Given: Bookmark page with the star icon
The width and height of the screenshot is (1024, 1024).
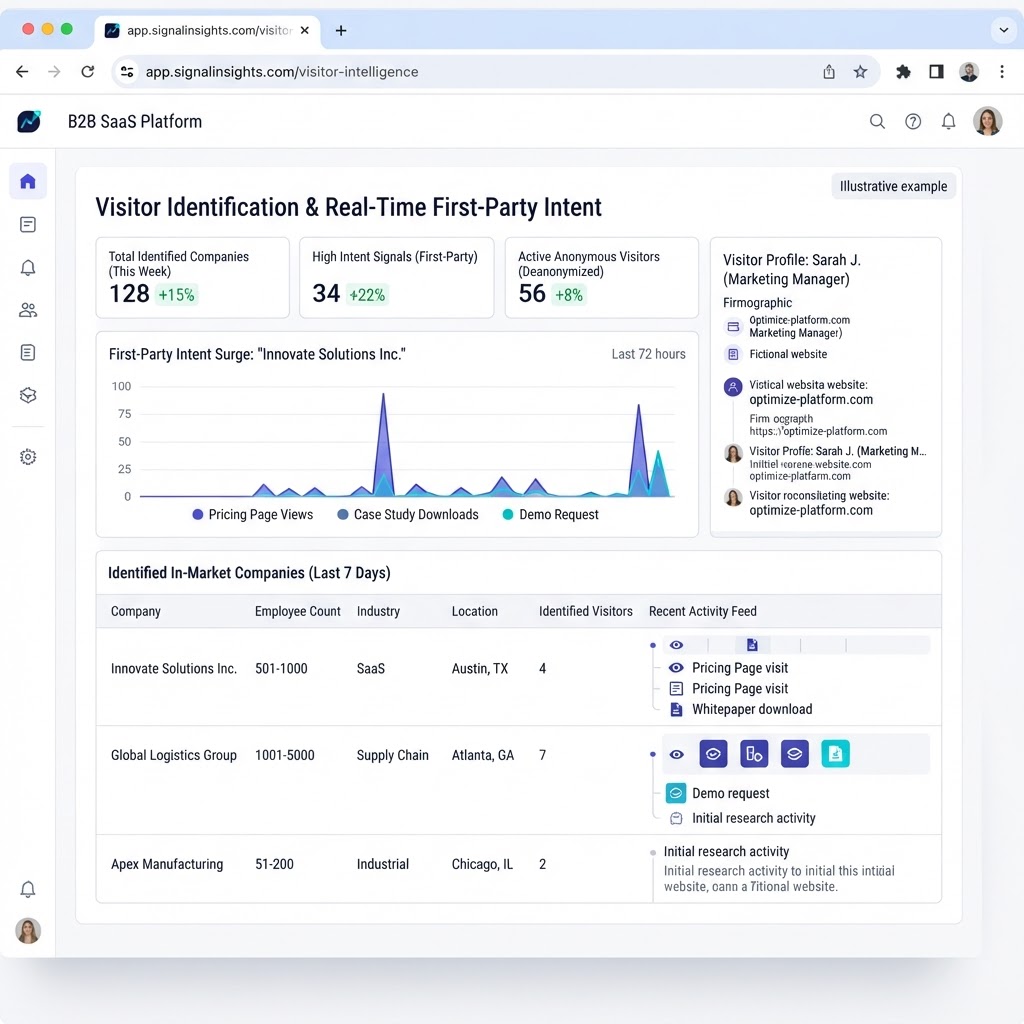Looking at the screenshot, I should pyautogui.click(x=861, y=72).
